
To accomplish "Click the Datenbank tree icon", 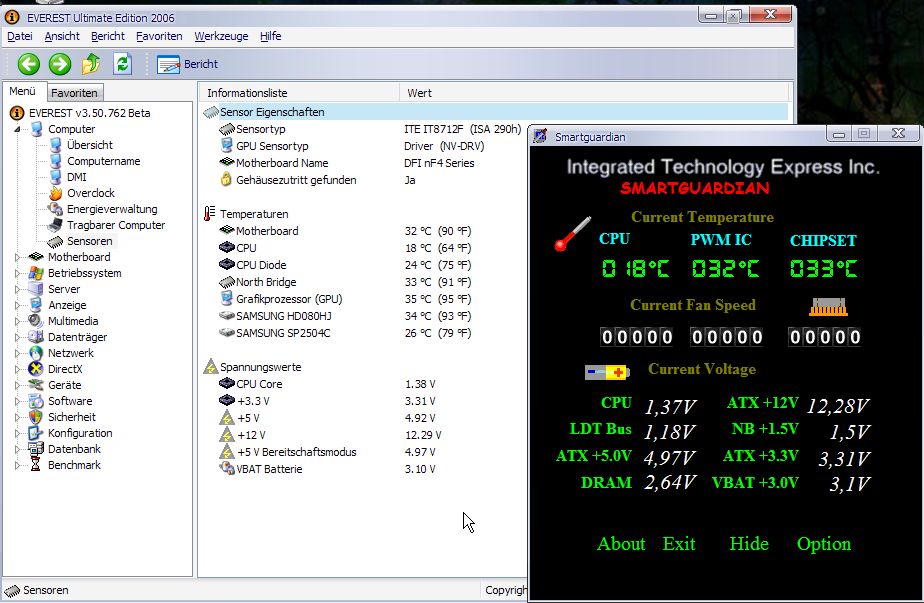I will pyautogui.click(x=36, y=448).
